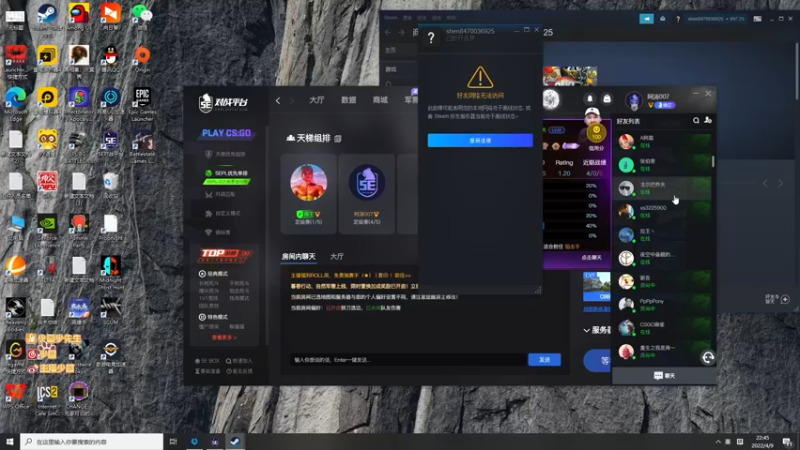Type in the chat message input box
800x450 pixels.
click(408, 360)
